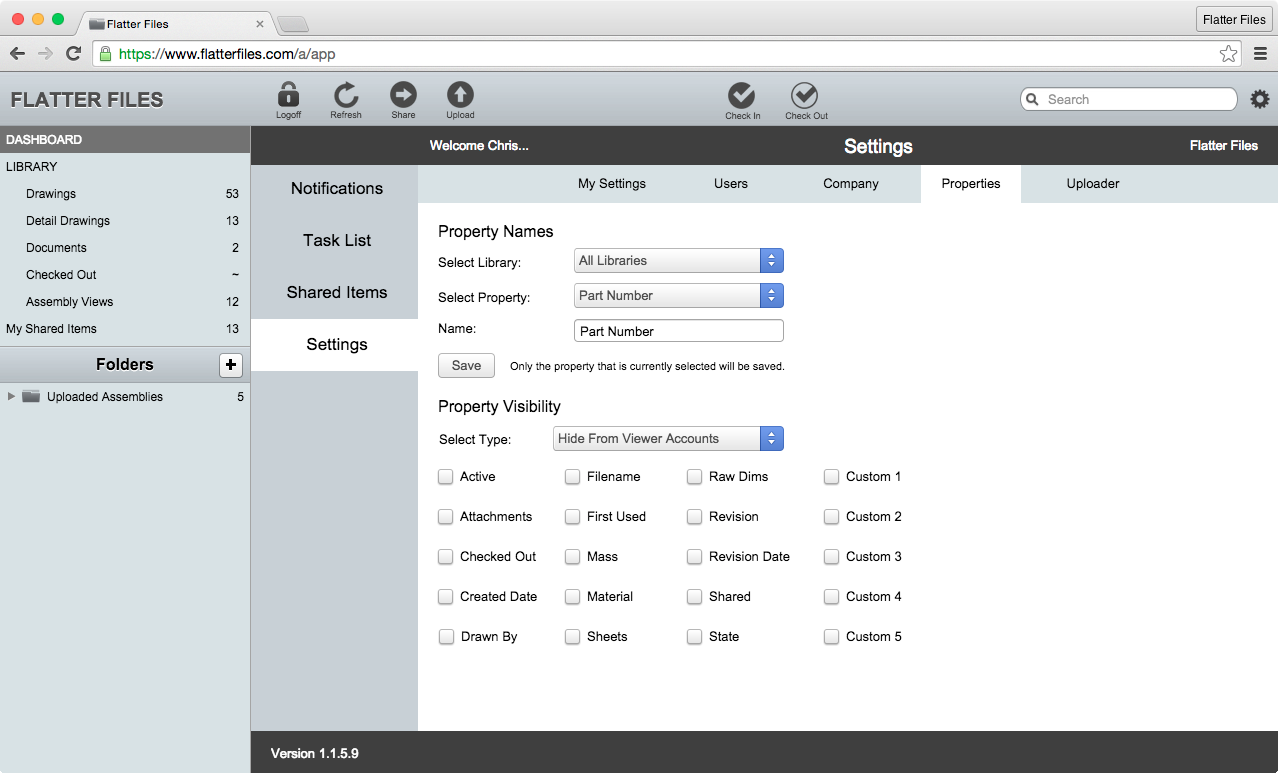The height and width of the screenshot is (773, 1278).
Task: Toggle the Shared property checkbox
Action: [694, 597]
